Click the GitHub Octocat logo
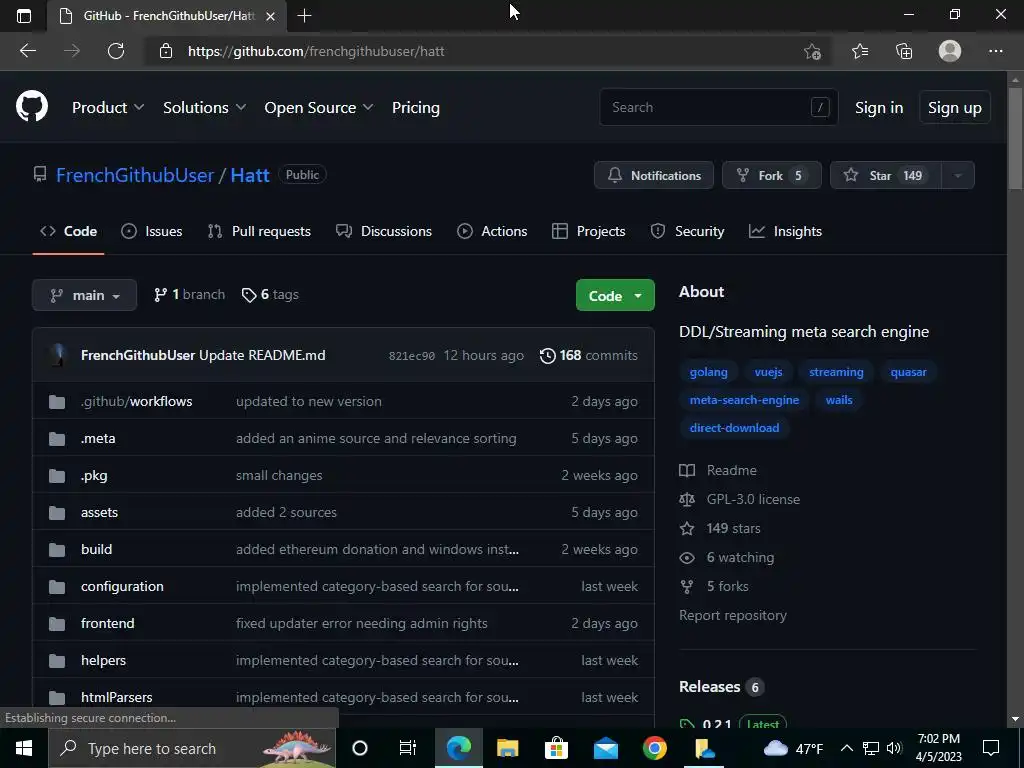The height and width of the screenshot is (768, 1024). point(32,106)
